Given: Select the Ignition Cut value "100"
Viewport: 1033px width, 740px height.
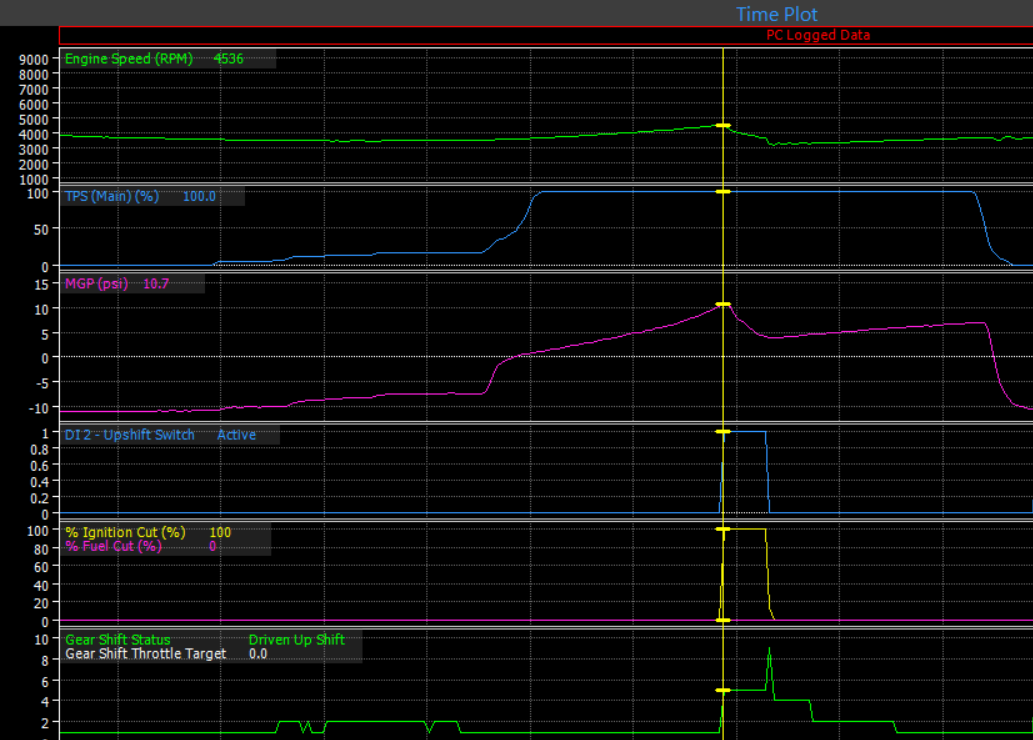Looking at the screenshot, I should (220, 532).
